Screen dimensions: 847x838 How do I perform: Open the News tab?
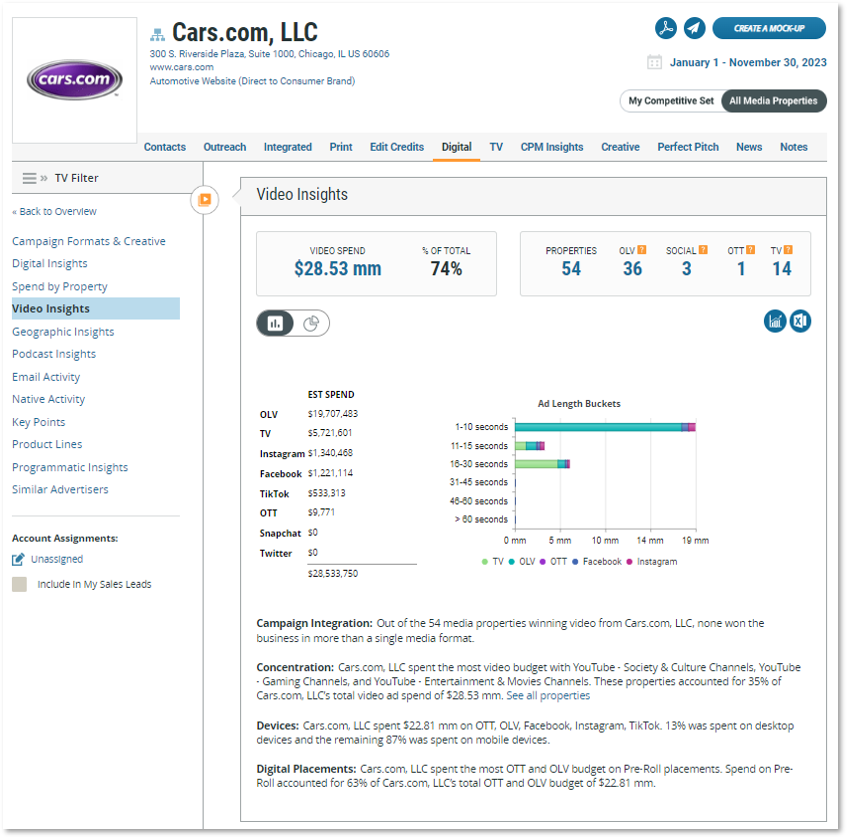(749, 147)
